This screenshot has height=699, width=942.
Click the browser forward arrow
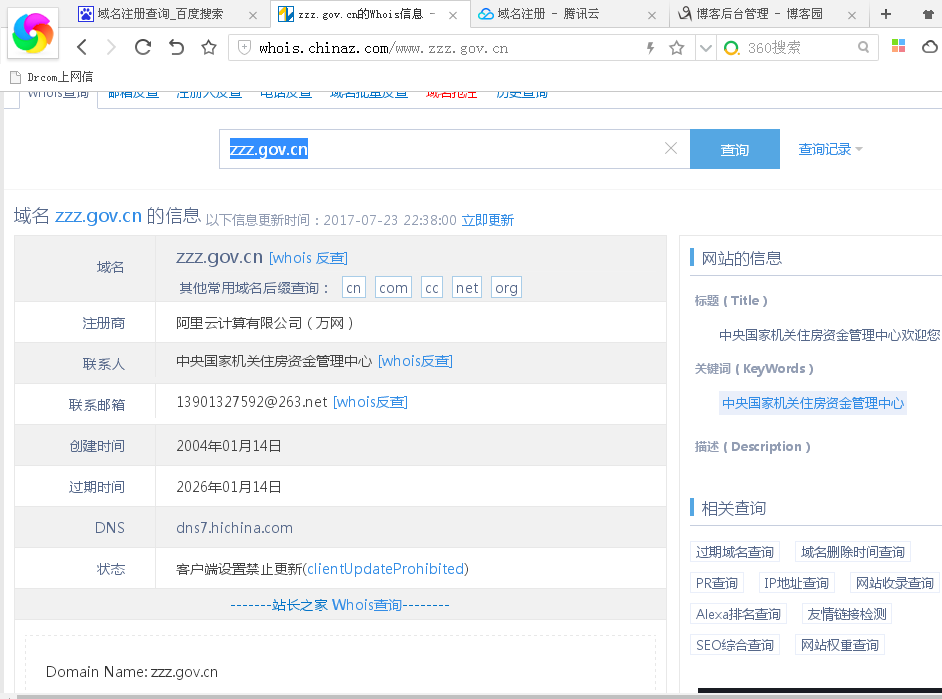point(111,47)
